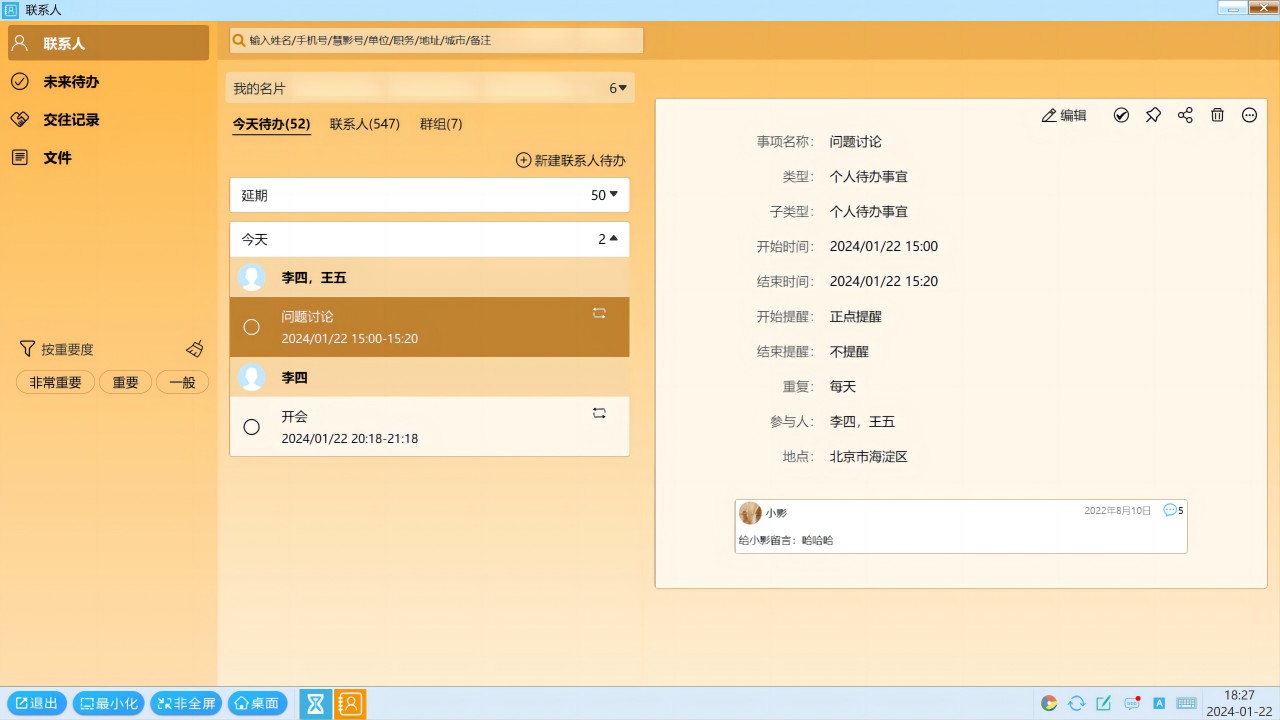This screenshot has width=1280, height=720.
Task: Toggle the 非常重要 importance filter
Action: coord(55,381)
